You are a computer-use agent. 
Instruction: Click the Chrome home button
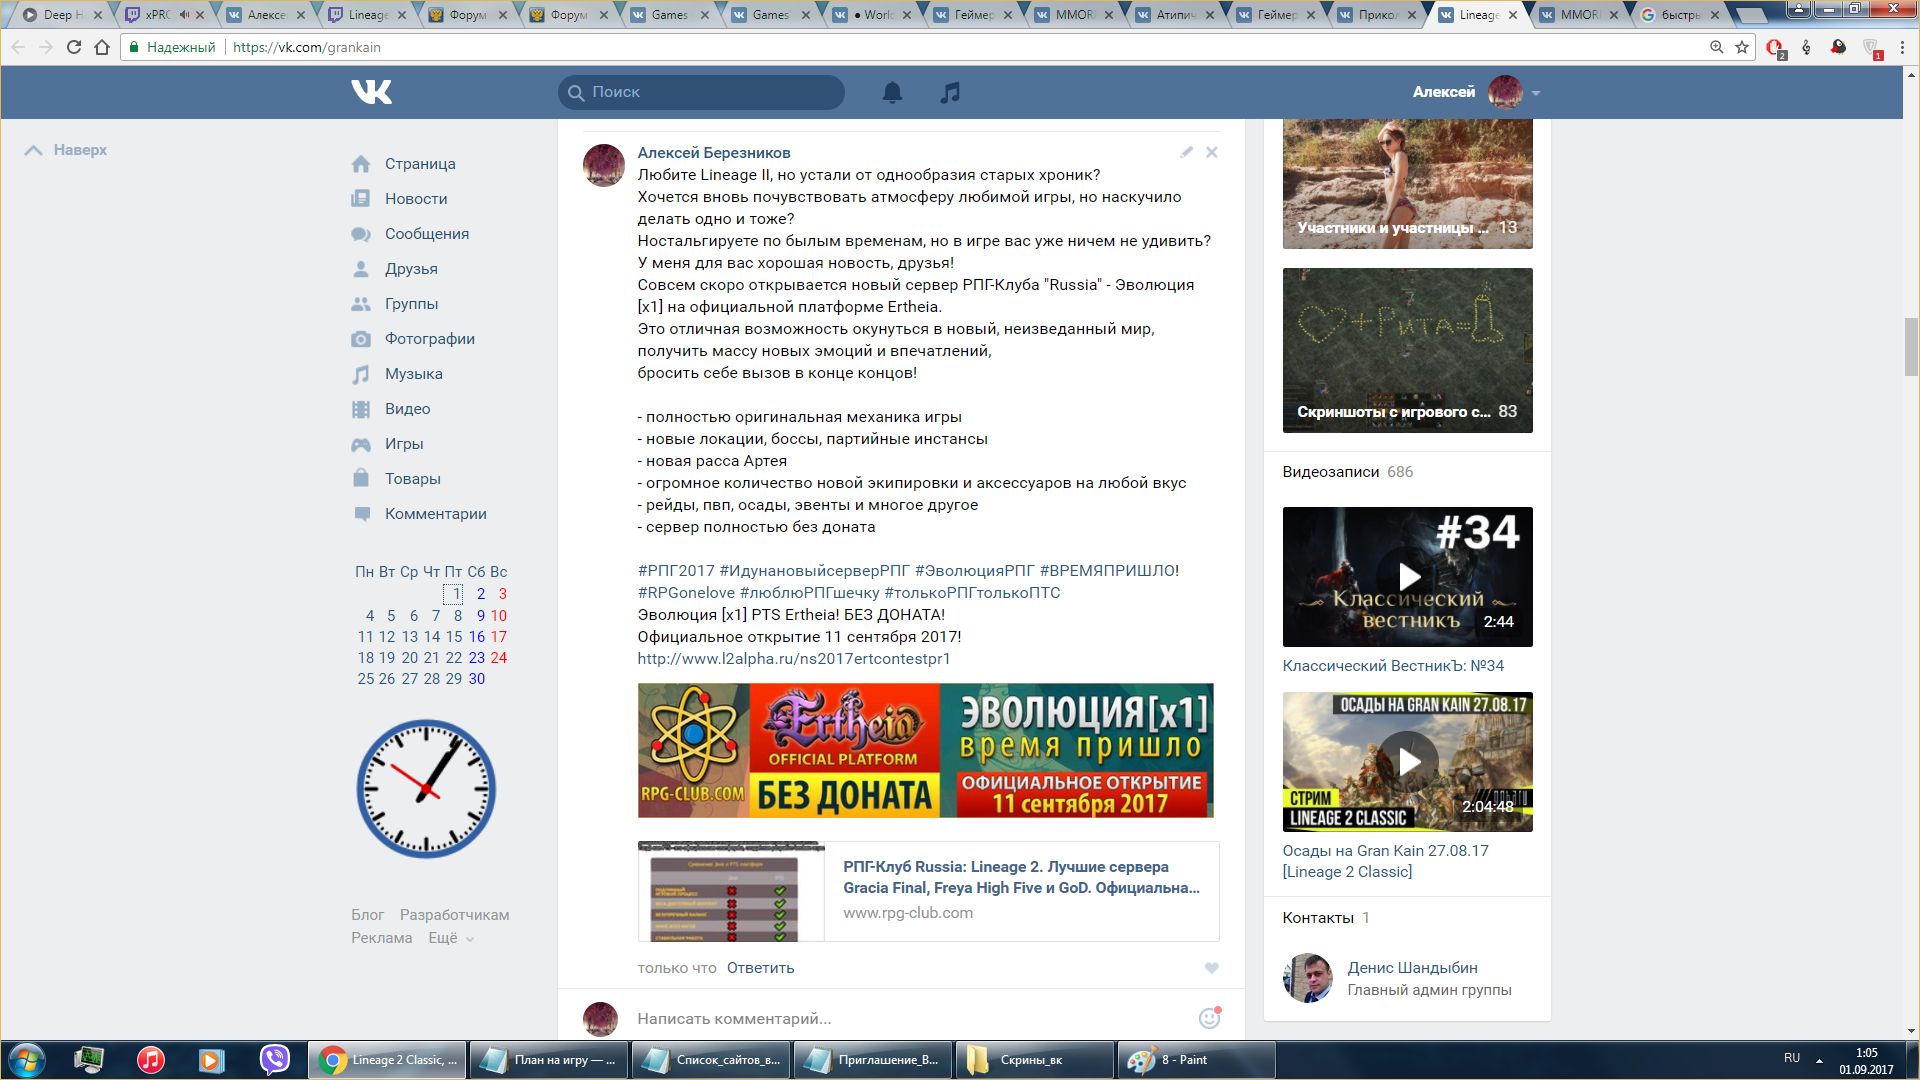point(101,47)
